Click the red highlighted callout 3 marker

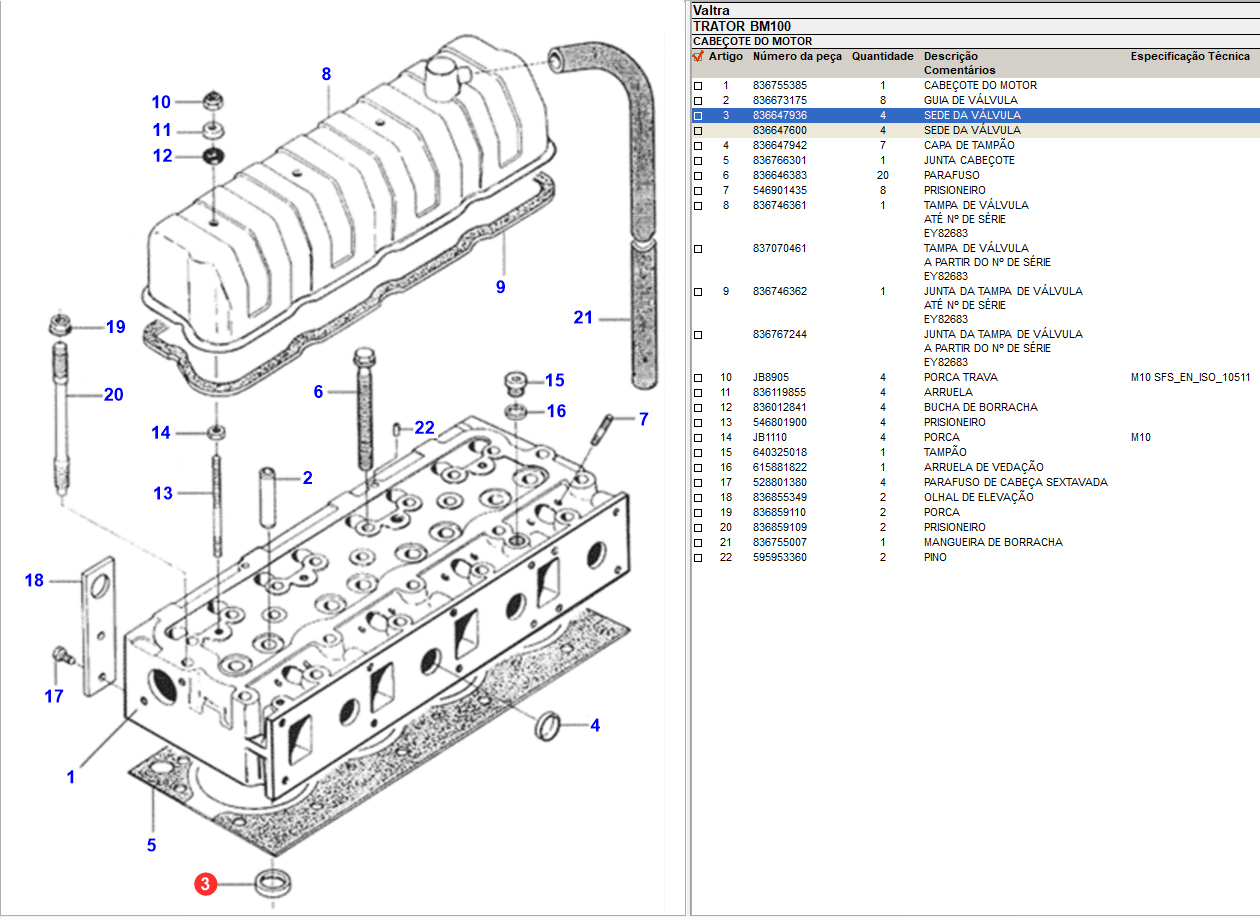pos(205,884)
